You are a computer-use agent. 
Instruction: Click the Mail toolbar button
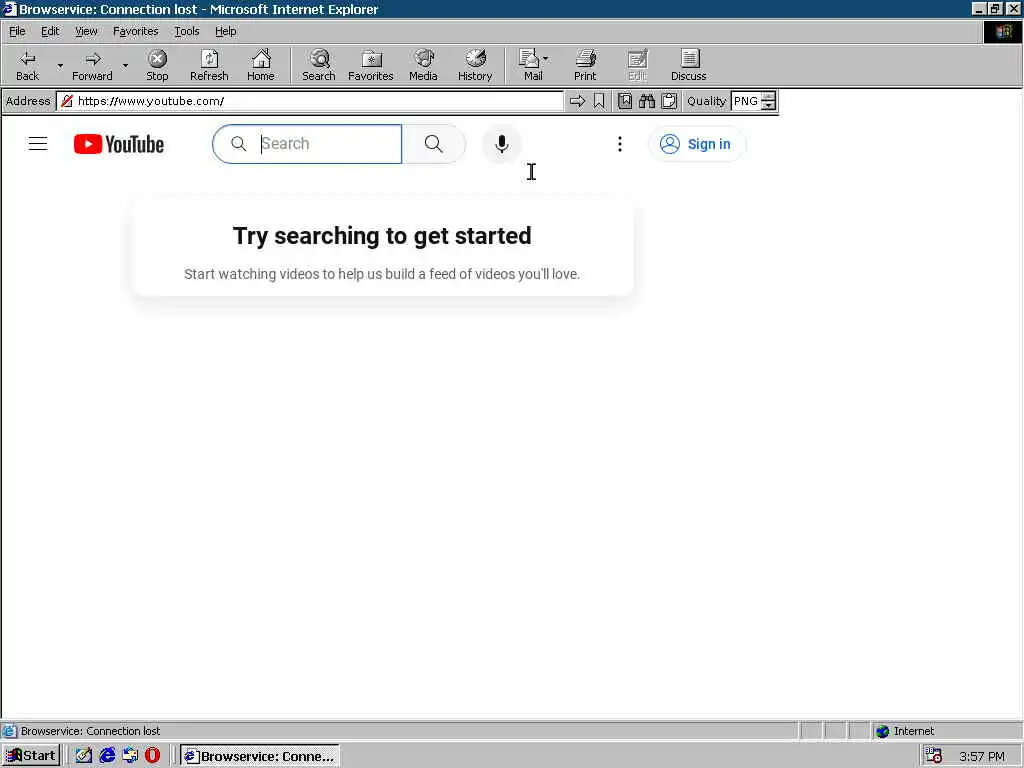pyautogui.click(x=531, y=65)
